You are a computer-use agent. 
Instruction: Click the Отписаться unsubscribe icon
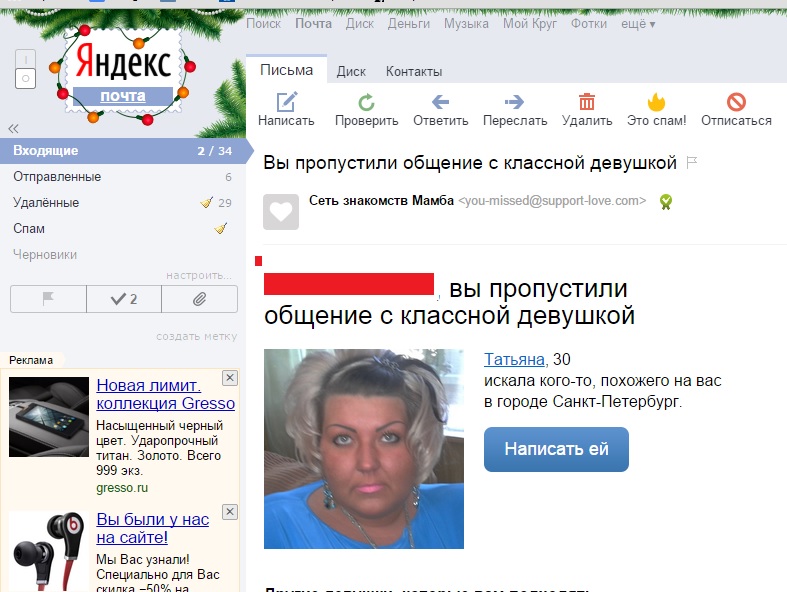tap(736, 102)
